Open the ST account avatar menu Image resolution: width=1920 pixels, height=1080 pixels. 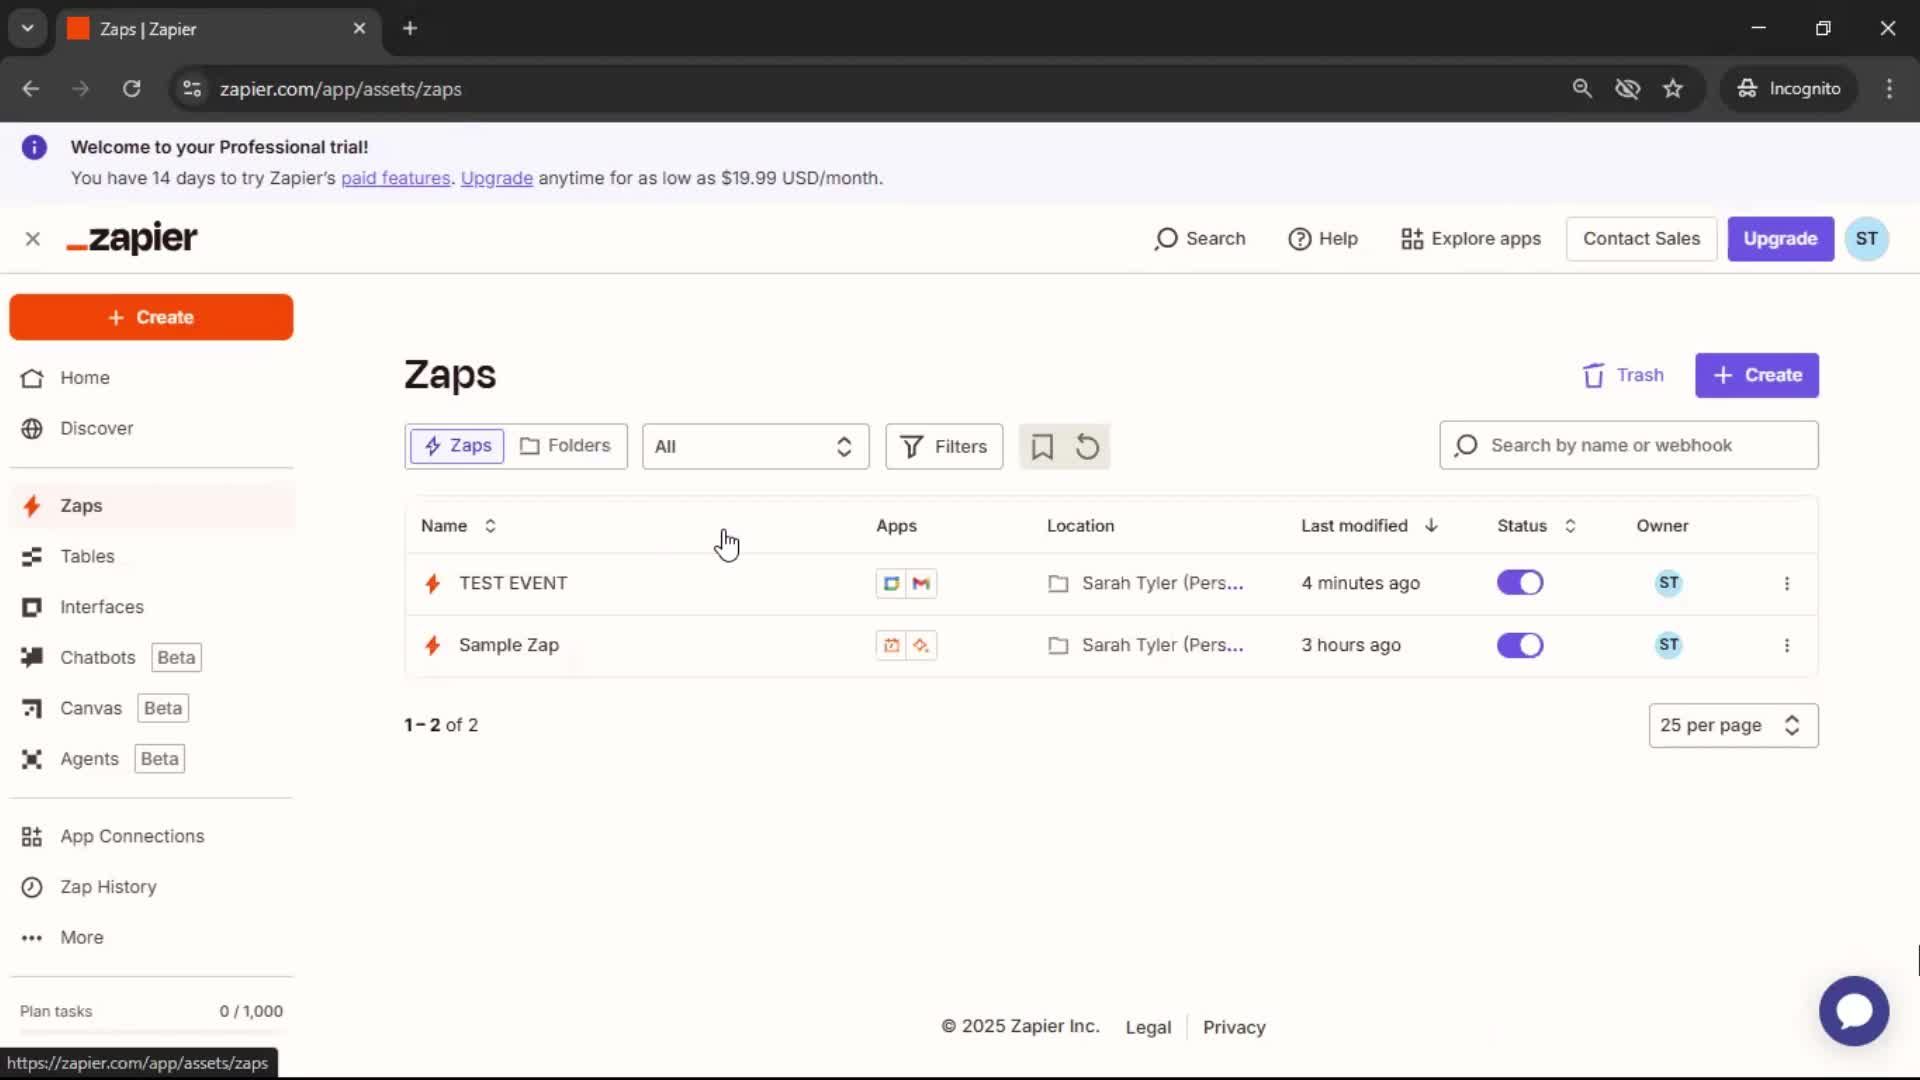(1866, 239)
